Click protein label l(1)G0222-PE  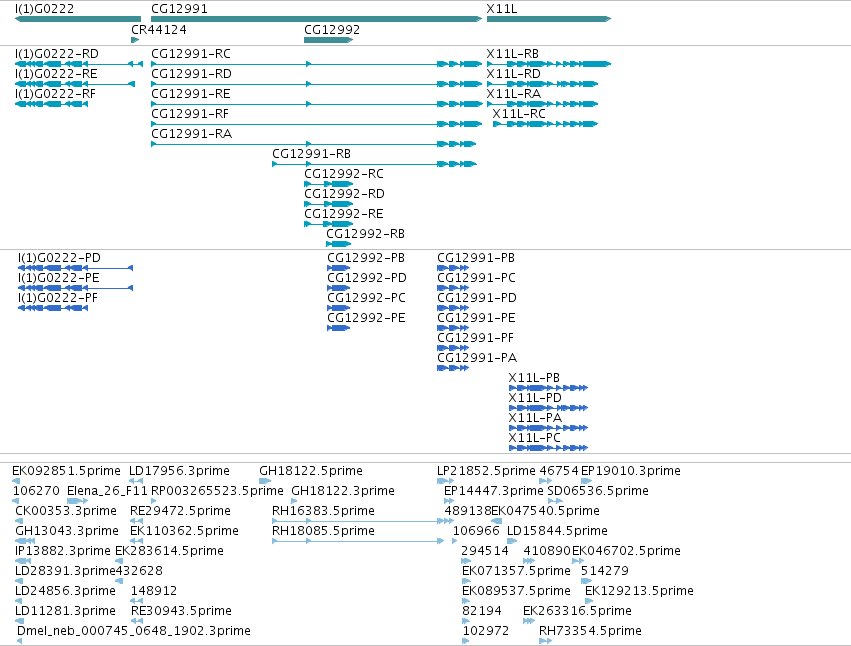point(59,278)
